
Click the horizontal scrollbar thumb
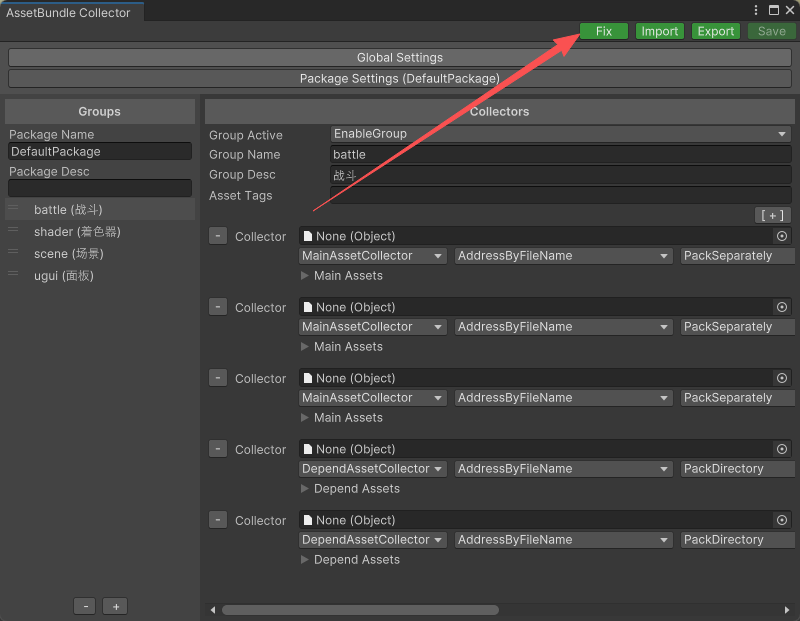coord(360,610)
